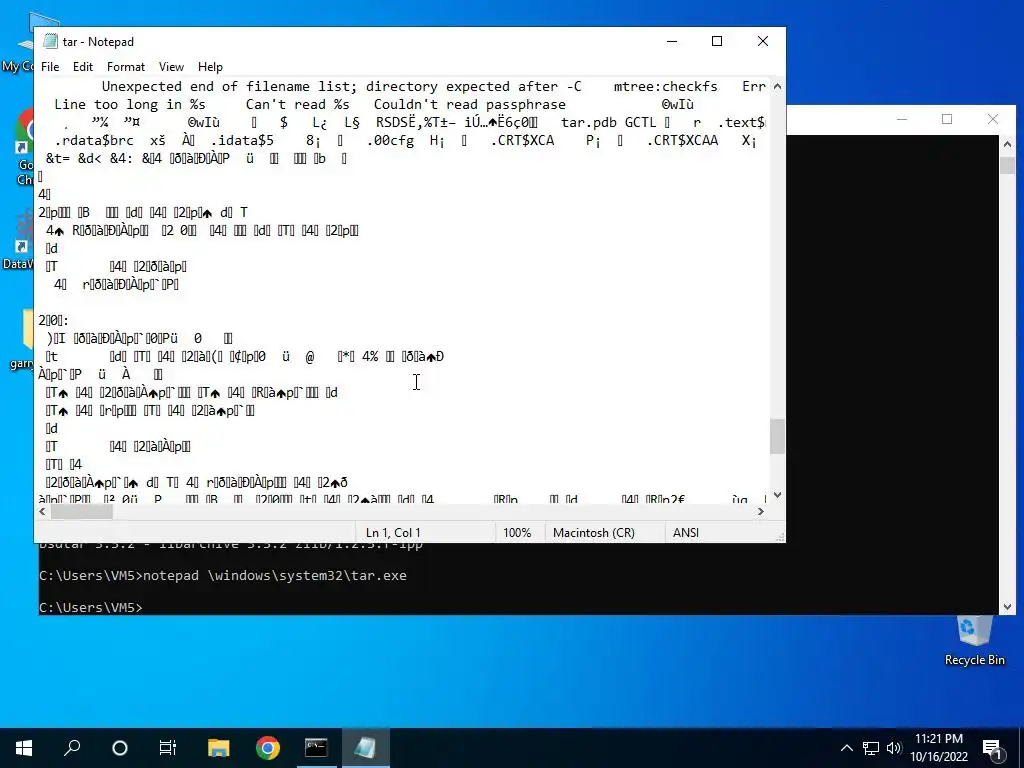Click the Notepad vertical scrollbar thumb
1024x768 pixels.
(777, 436)
